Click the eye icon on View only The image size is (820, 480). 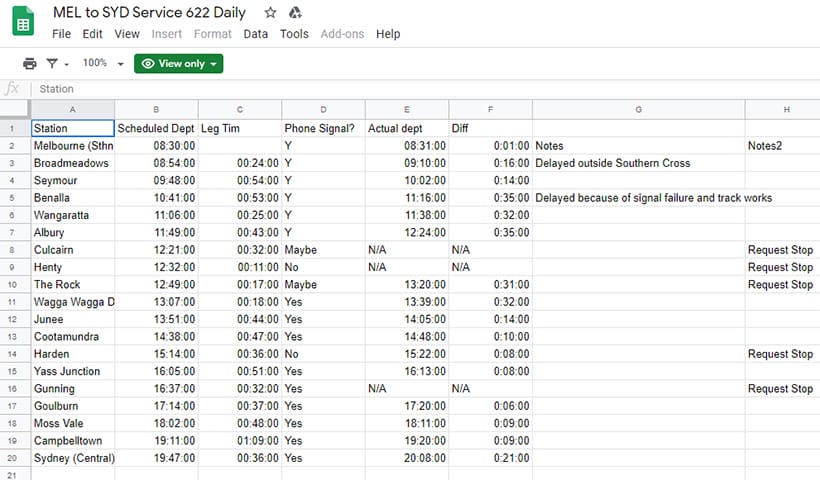[x=148, y=64]
